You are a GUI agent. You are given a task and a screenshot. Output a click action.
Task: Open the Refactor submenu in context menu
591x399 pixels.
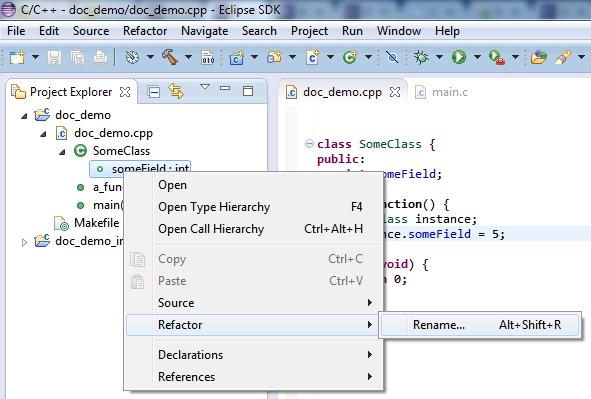(x=254, y=325)
